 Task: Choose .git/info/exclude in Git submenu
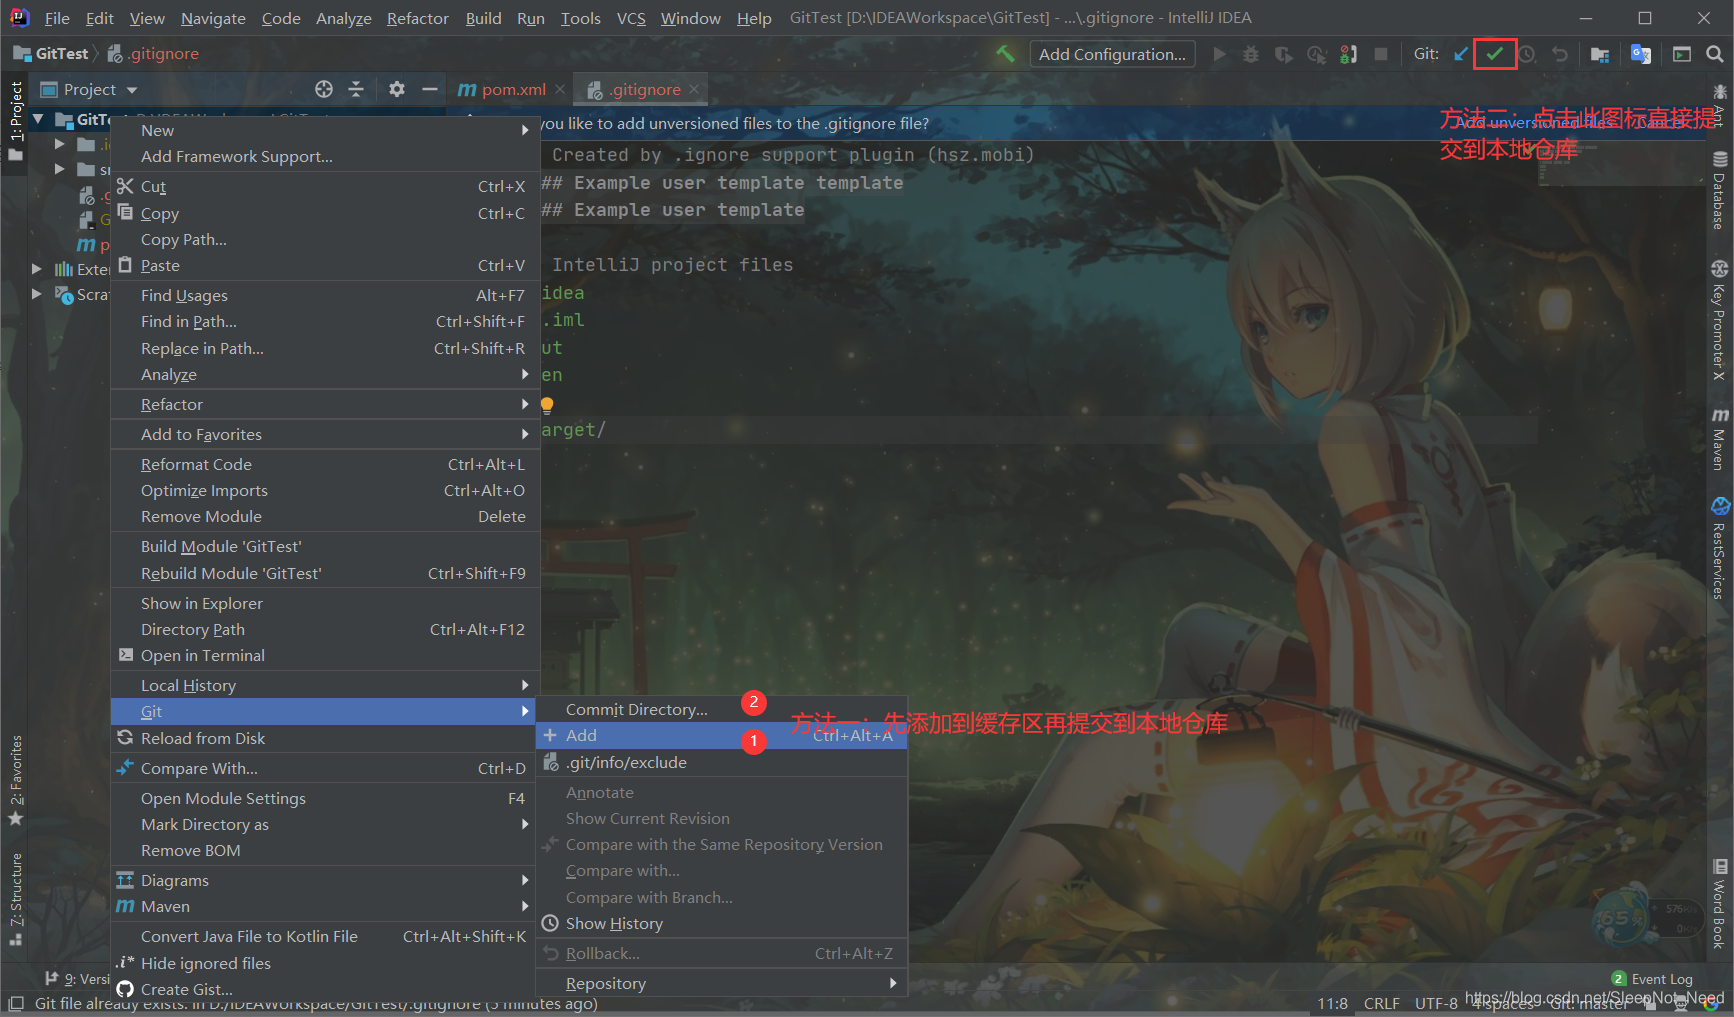[722, 762]
